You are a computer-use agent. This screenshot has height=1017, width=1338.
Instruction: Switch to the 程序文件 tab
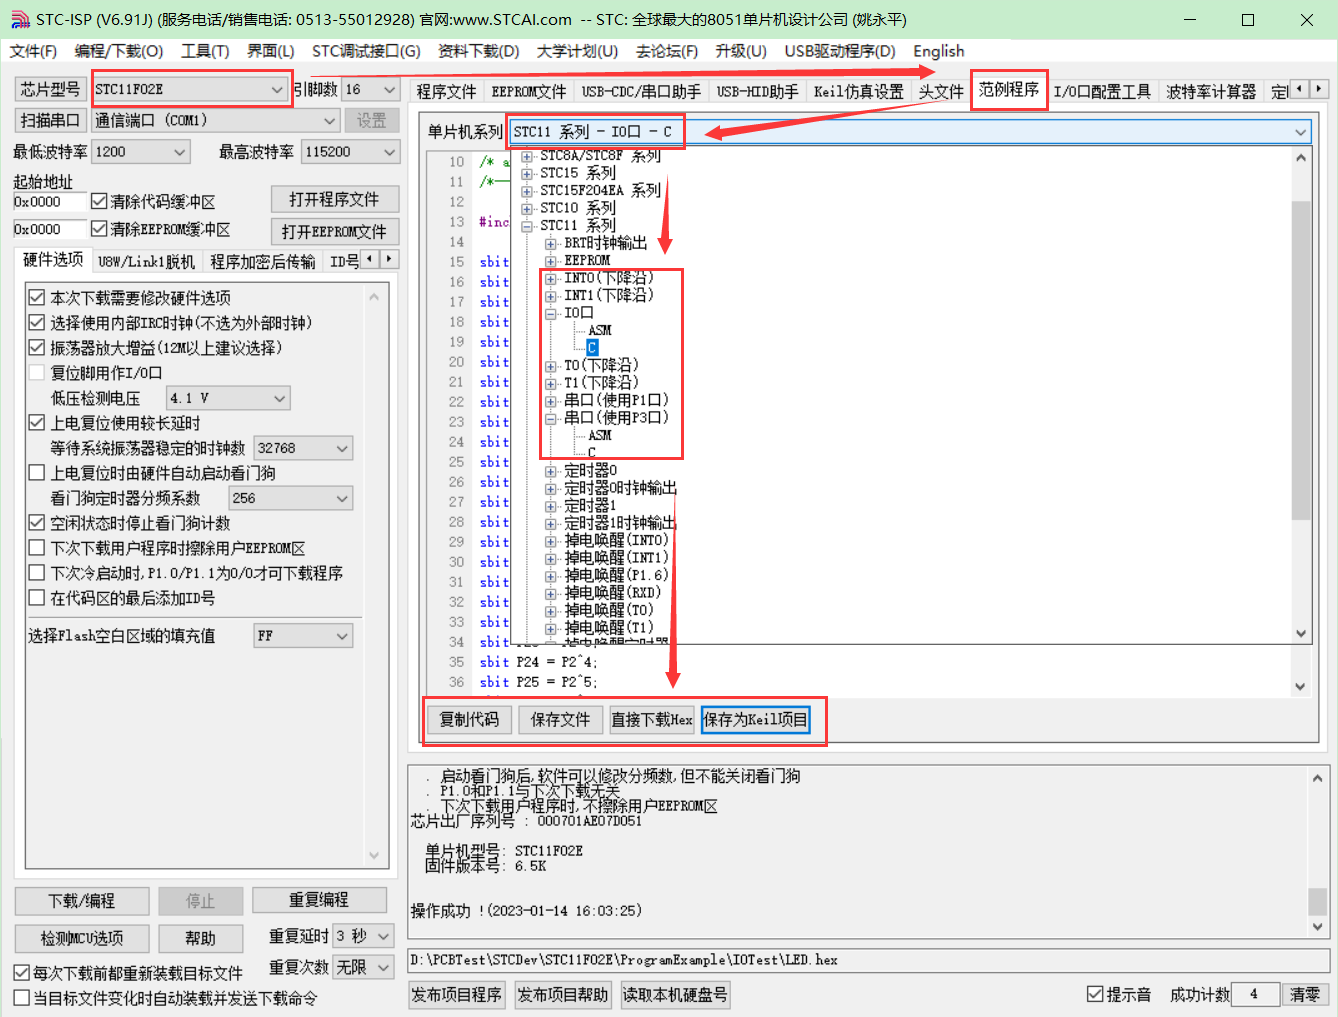pyautogui.click(x=446, y=92)
